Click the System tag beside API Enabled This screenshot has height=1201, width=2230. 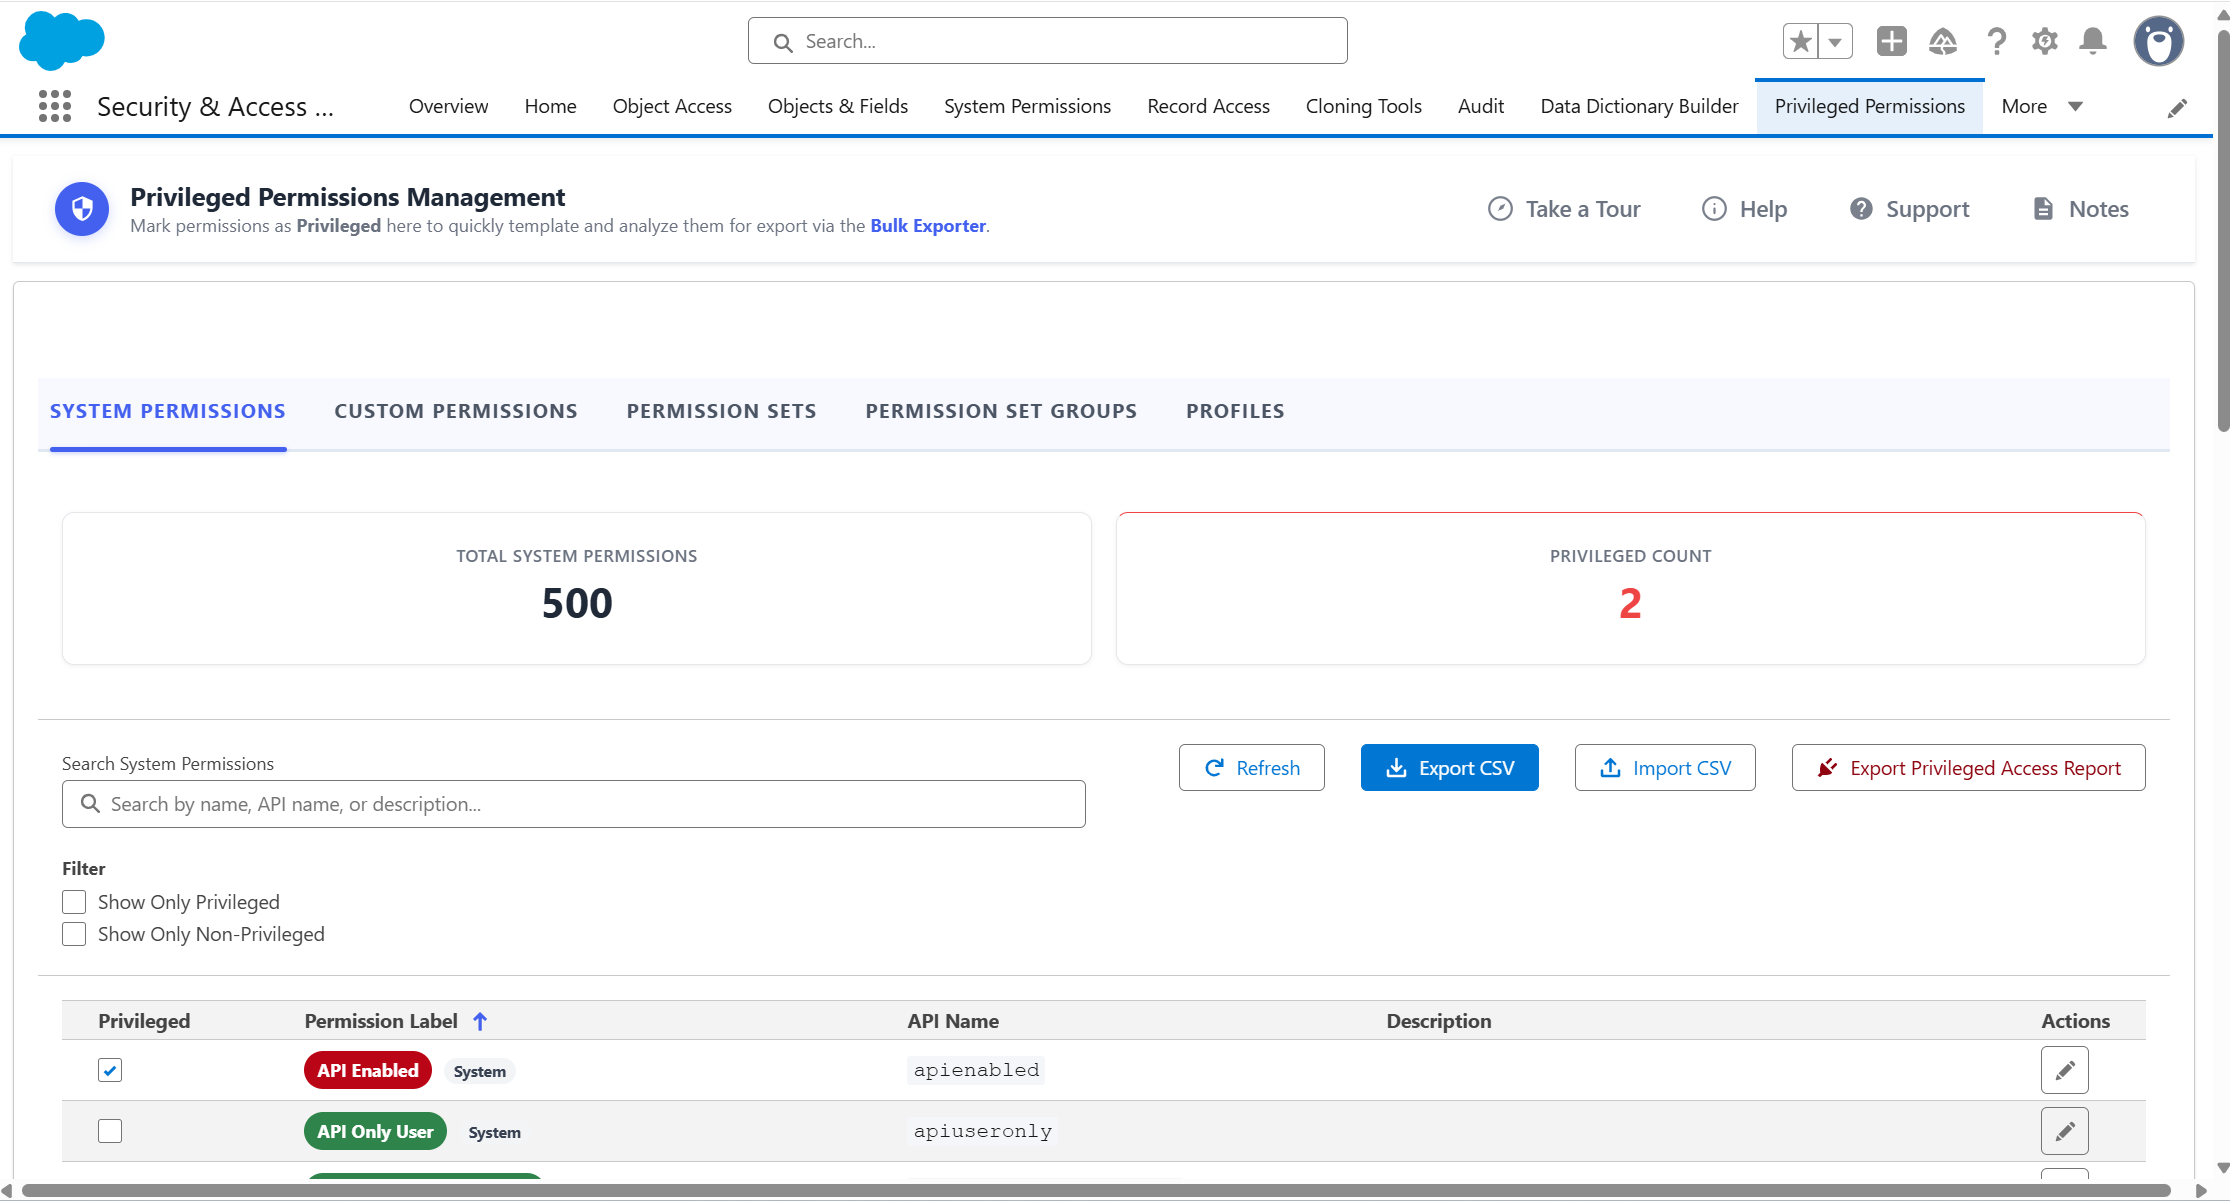480,1072
